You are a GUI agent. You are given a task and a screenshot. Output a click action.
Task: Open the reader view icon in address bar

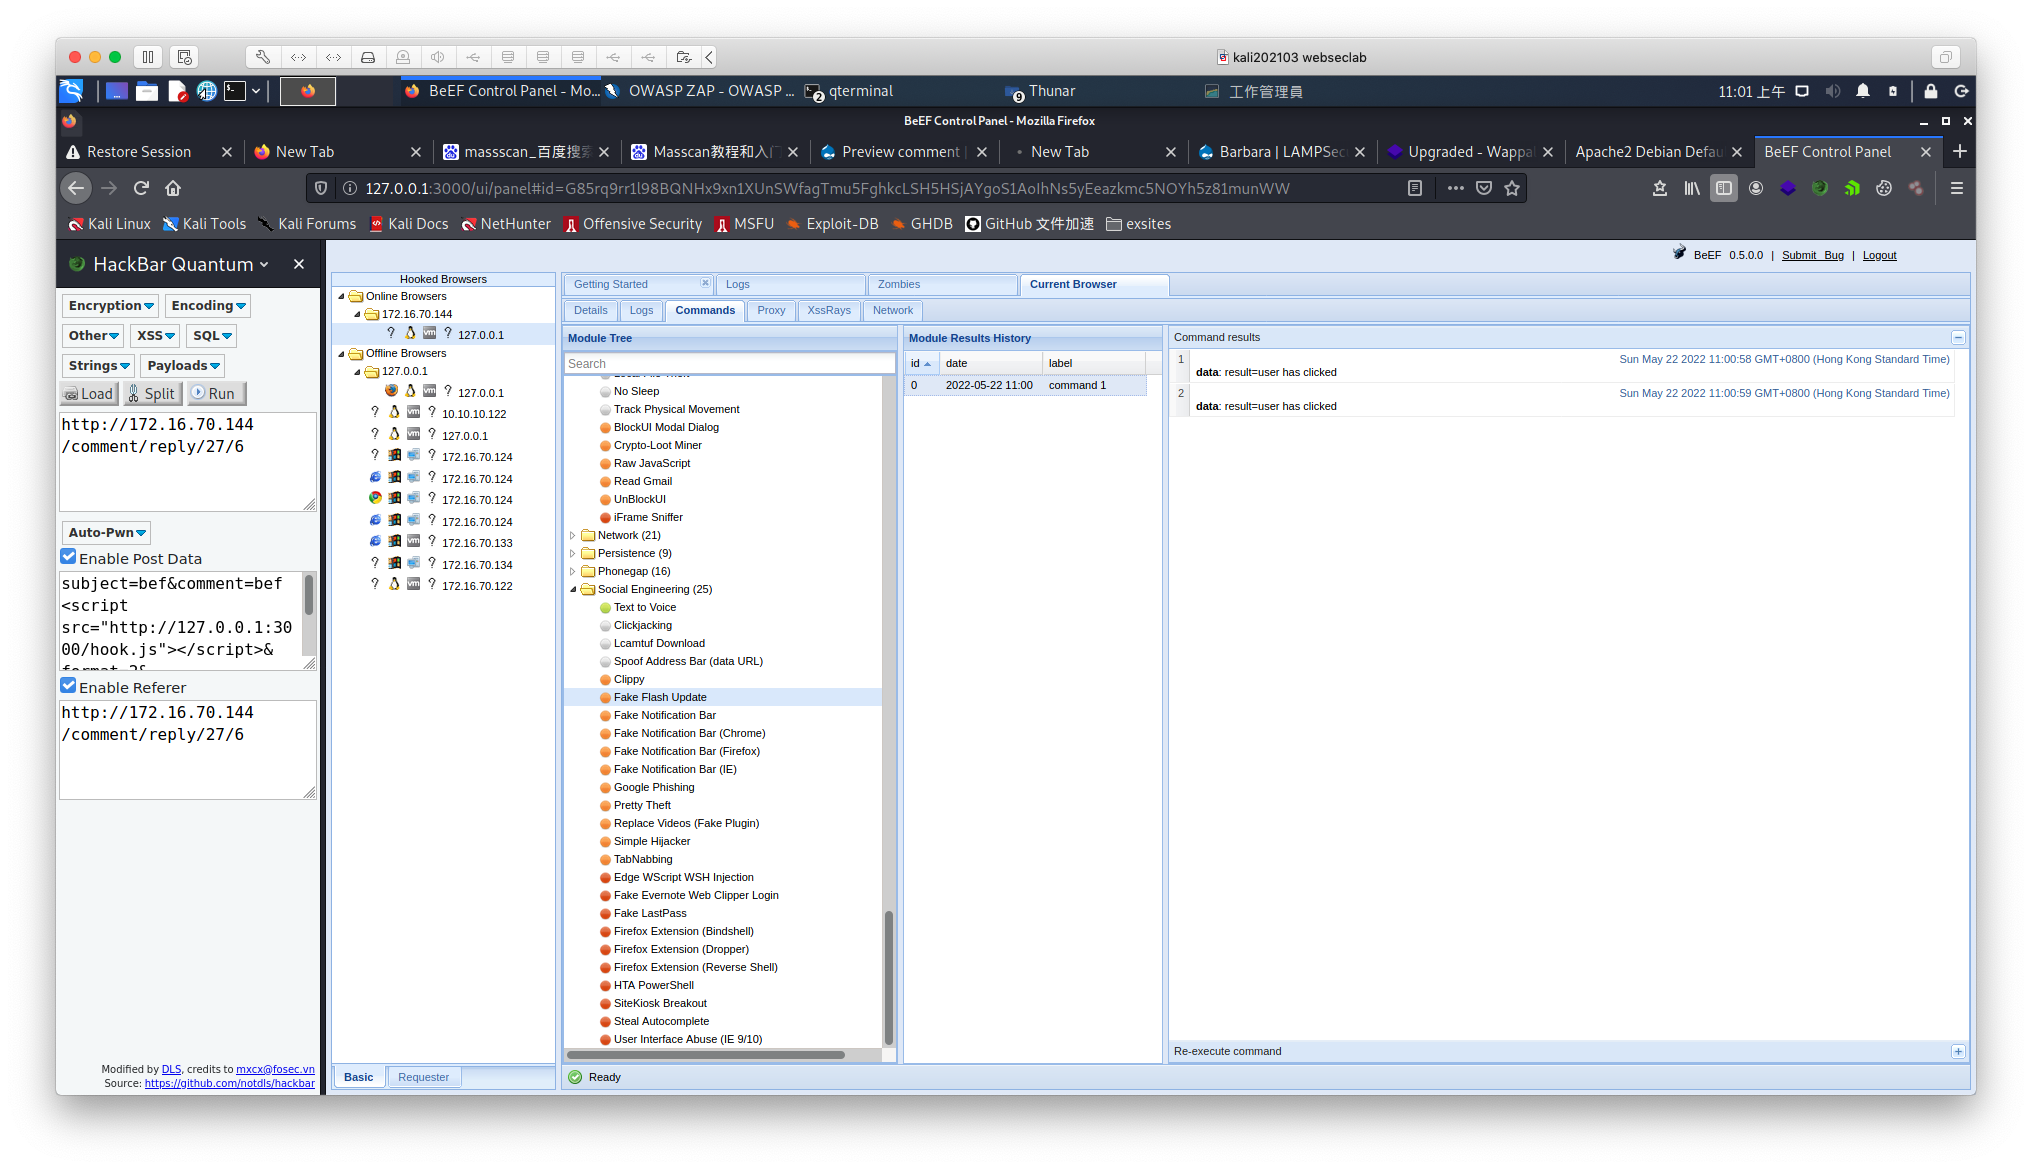1415,188
